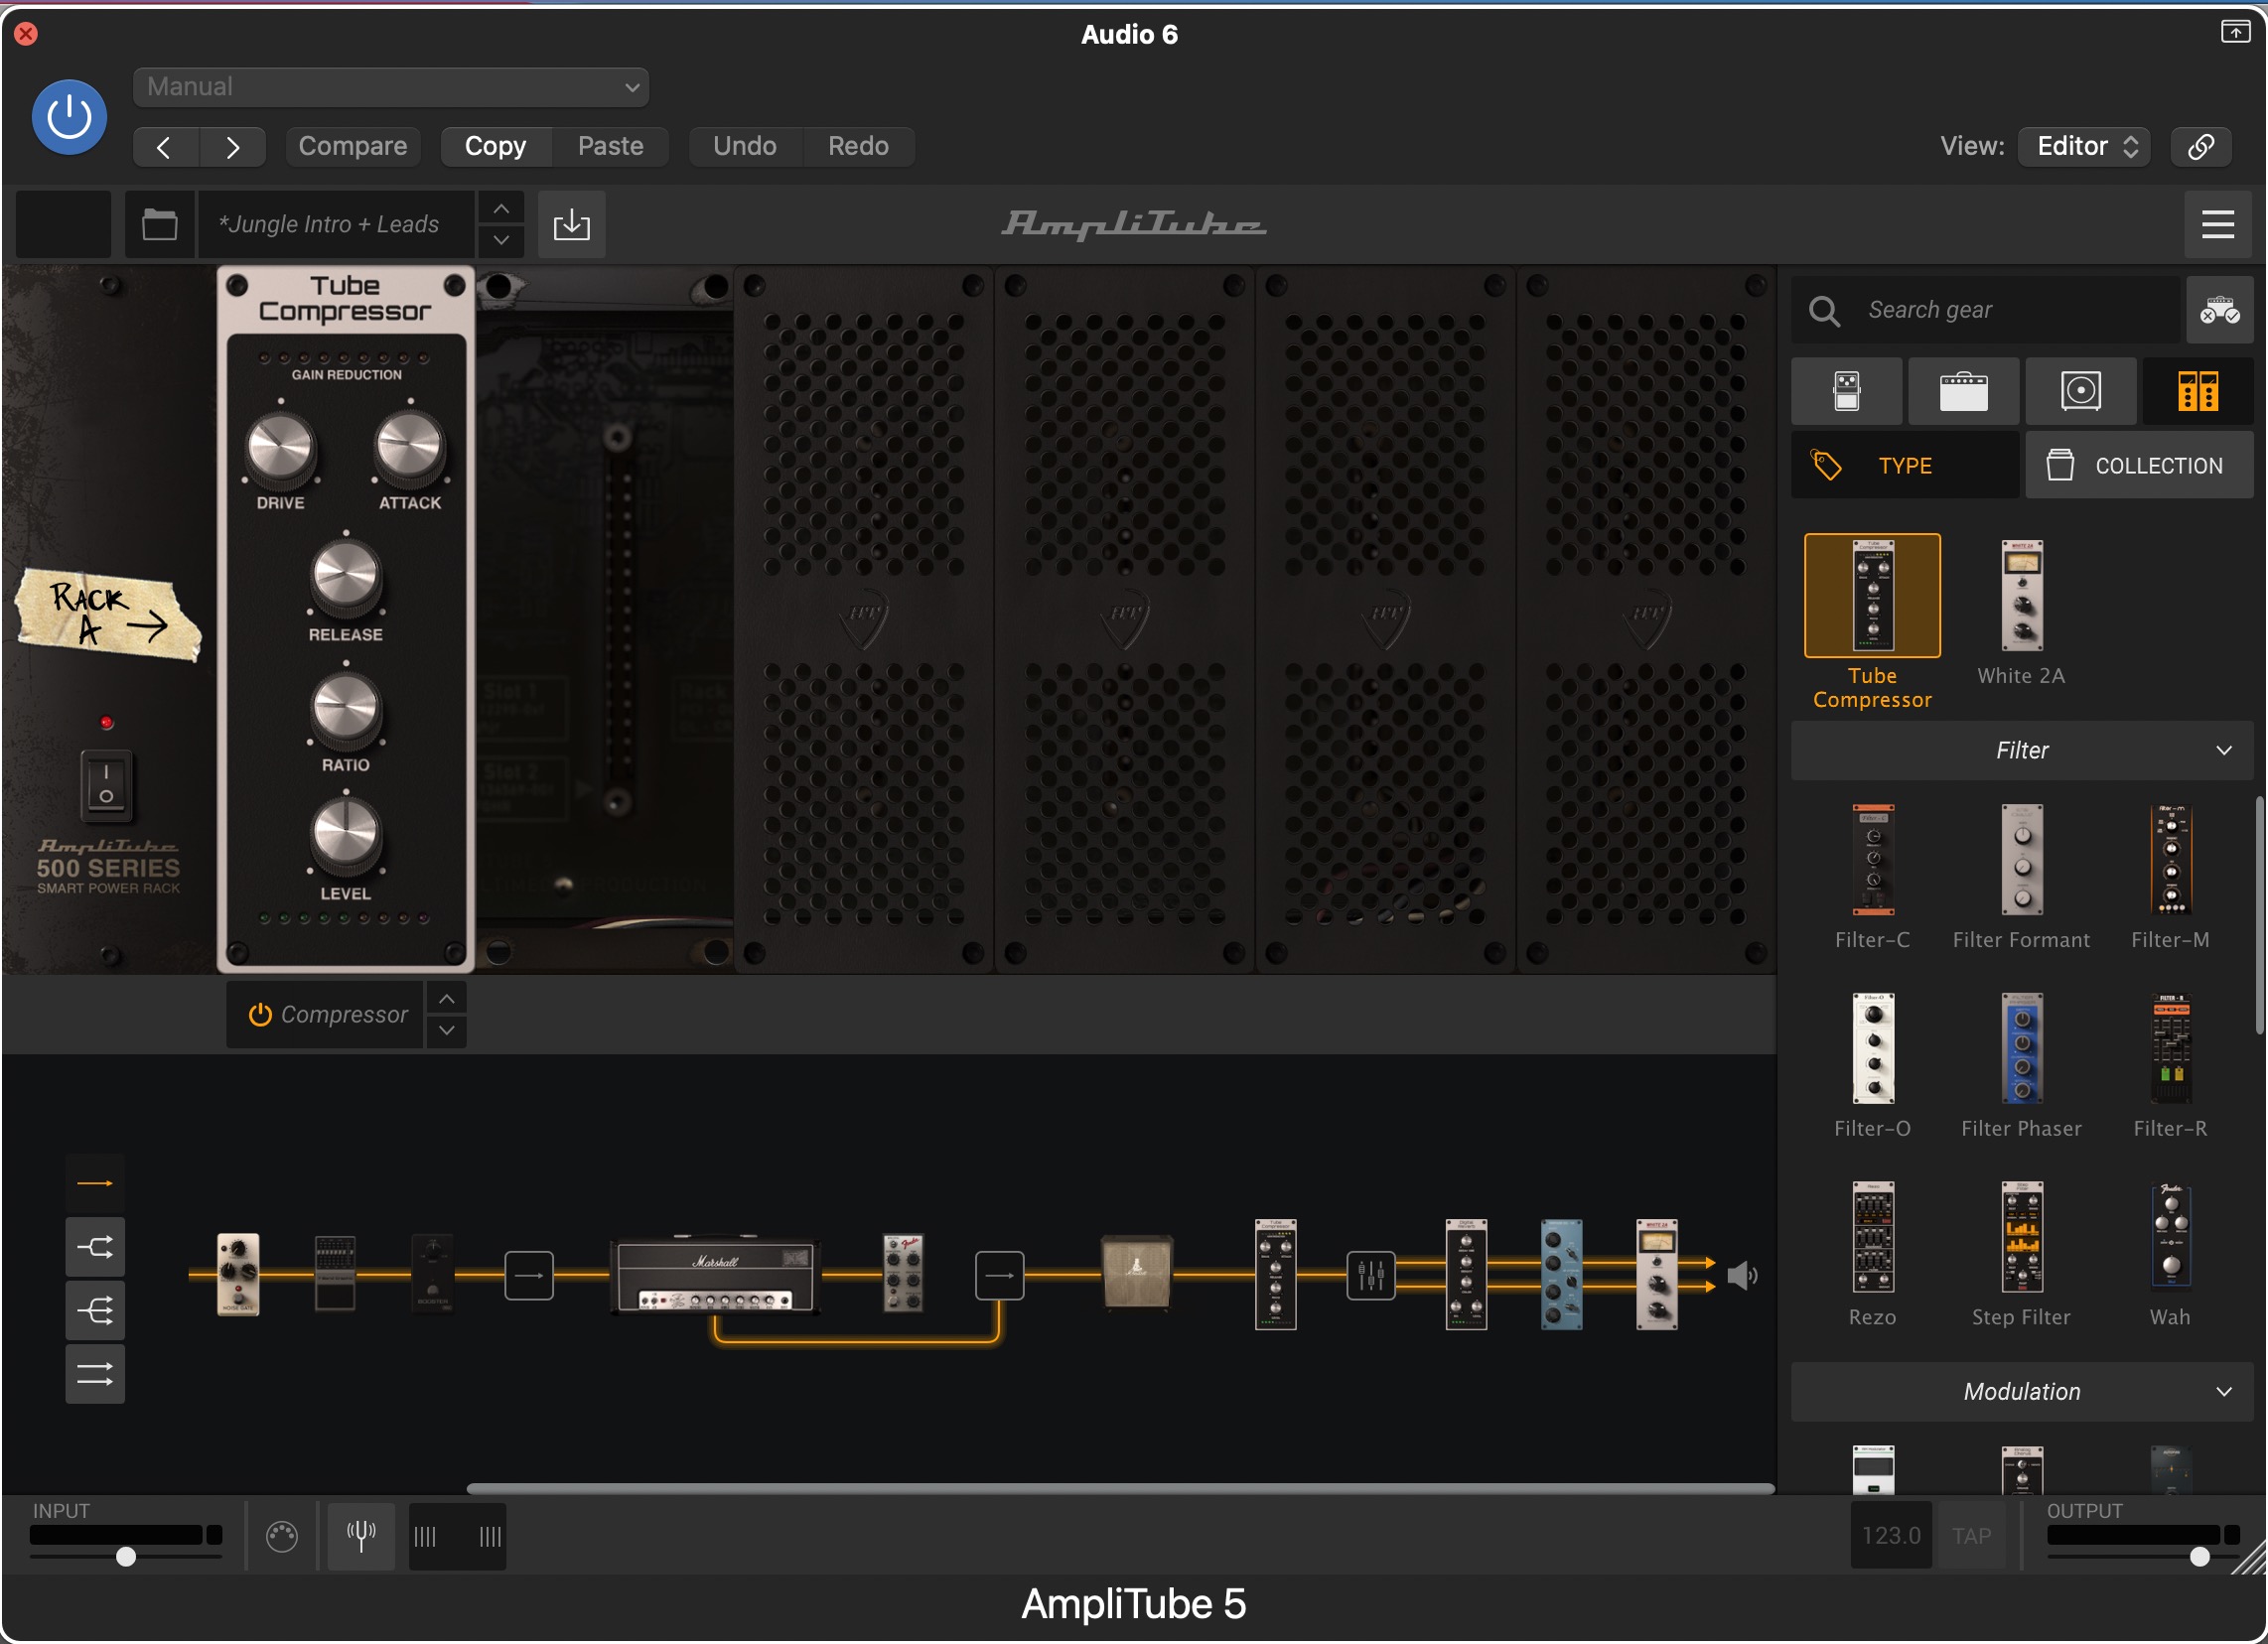Click the tempo value 123.0

point(1890,1535)
